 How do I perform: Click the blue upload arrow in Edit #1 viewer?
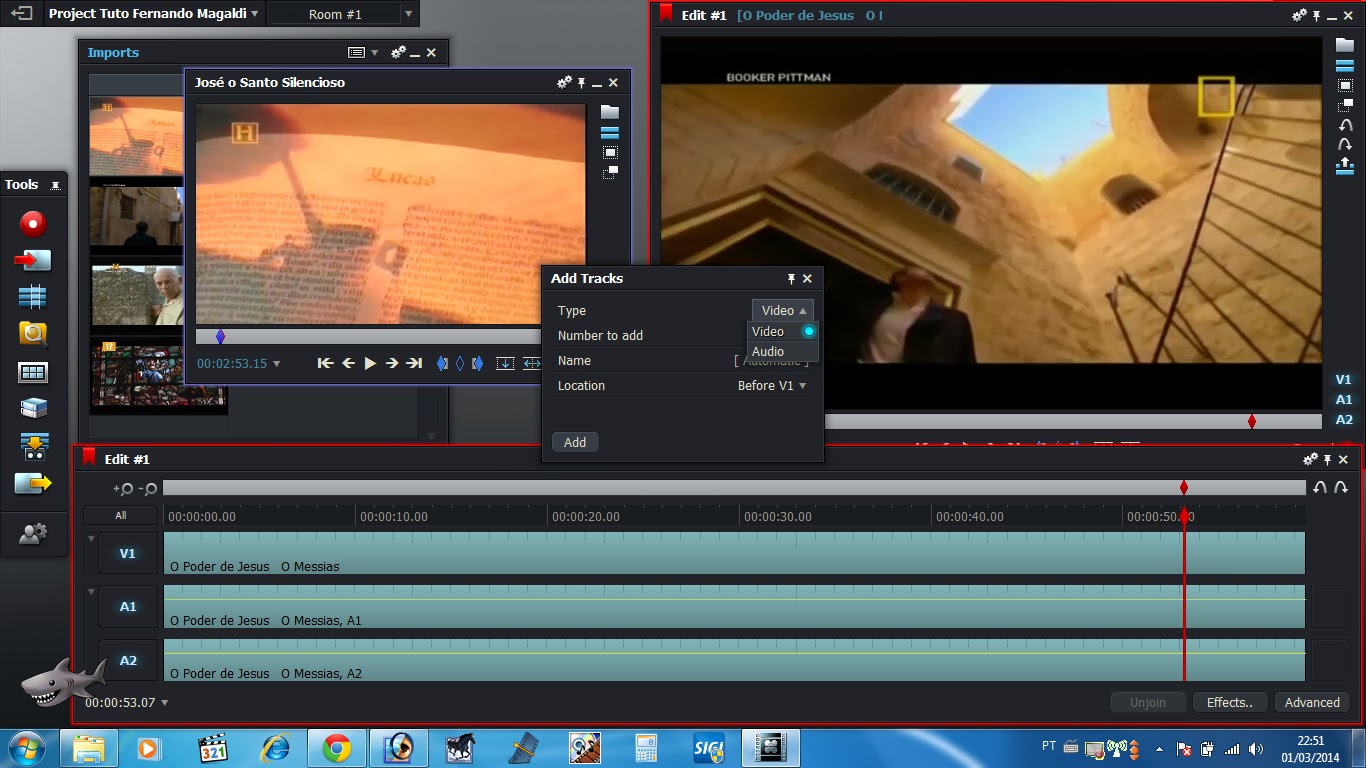click(x=1345, y=166)
